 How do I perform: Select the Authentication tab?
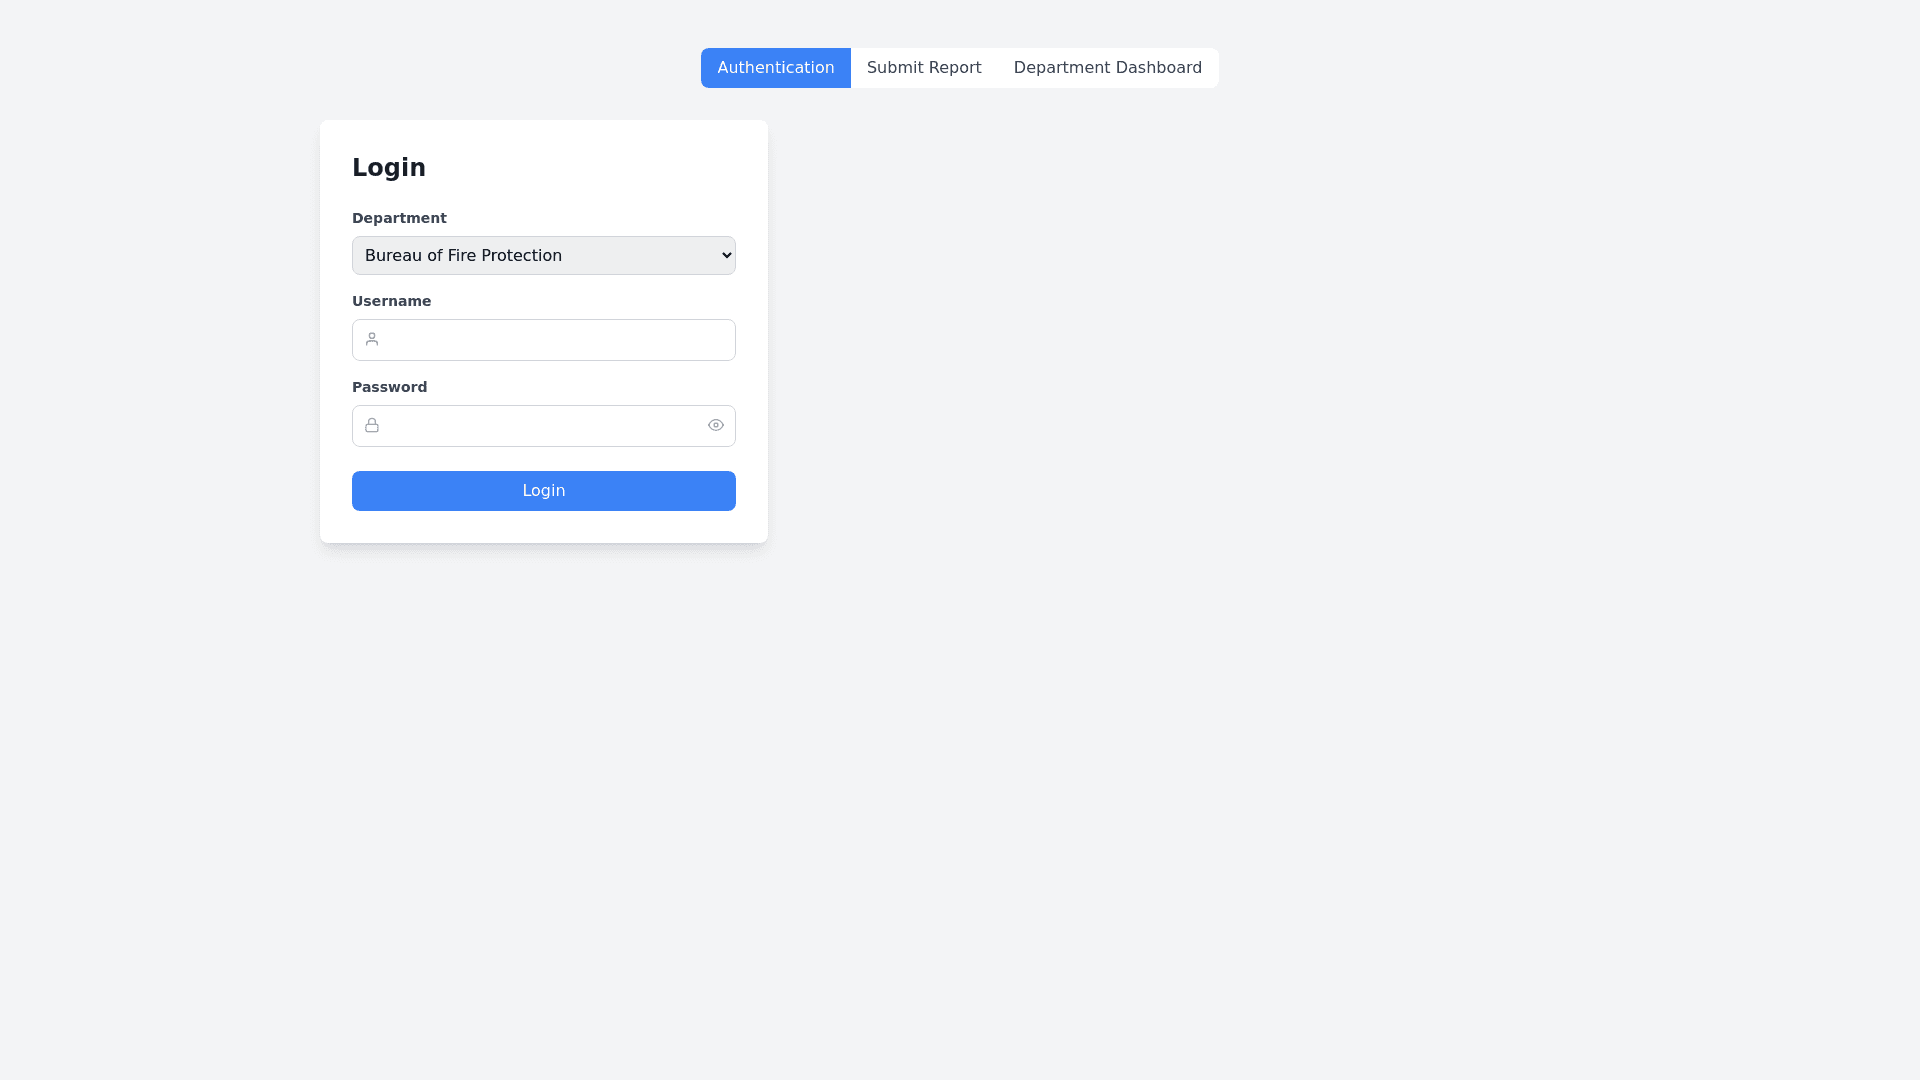coord(775,68)
